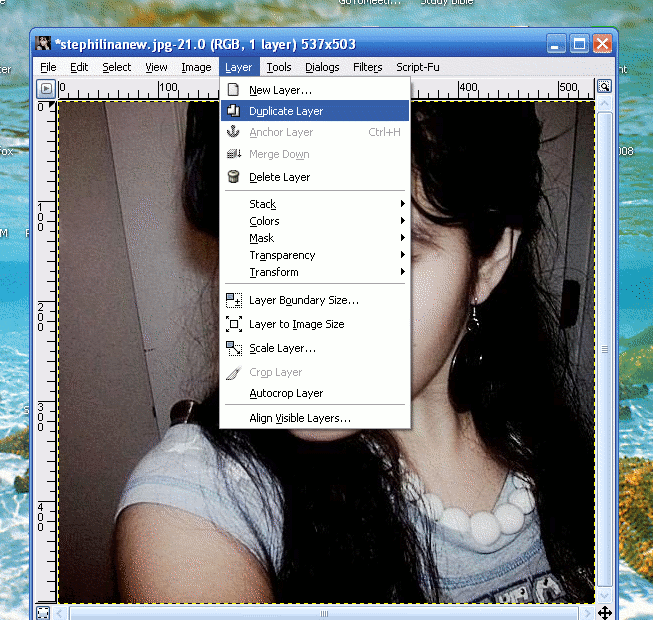The width and height of the screenshot is (653, 620).
Task: Close the stephilinanew.jpg window
Action: coord(602,43)
